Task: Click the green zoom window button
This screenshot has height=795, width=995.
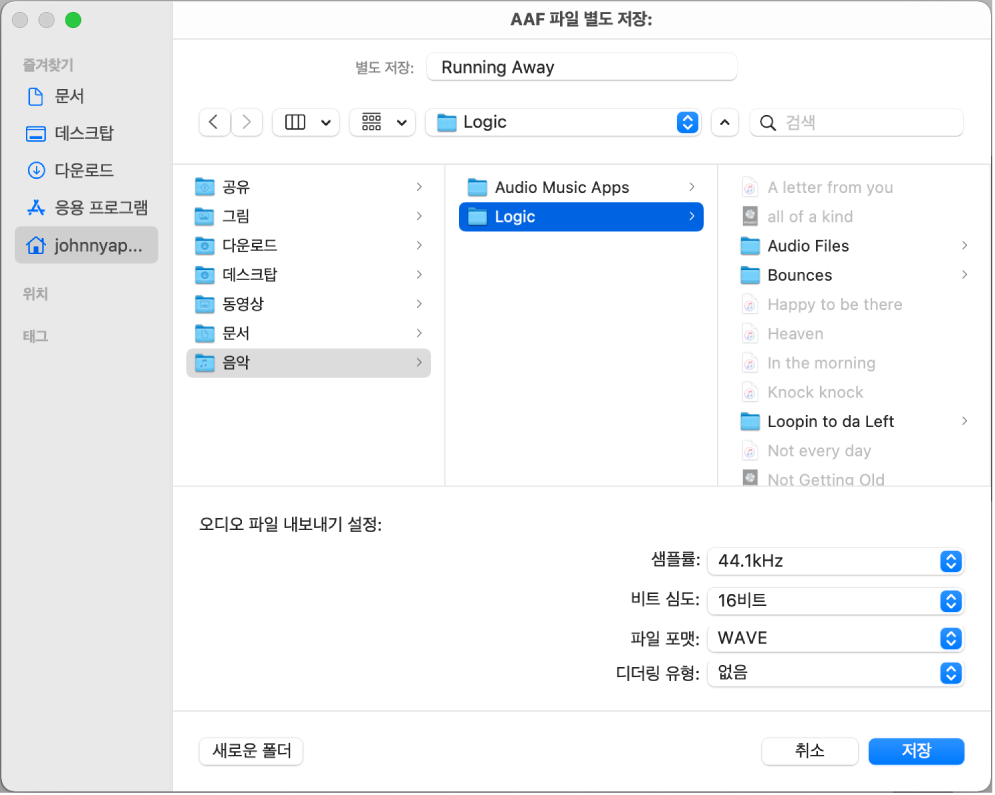Action: point(73,20)
